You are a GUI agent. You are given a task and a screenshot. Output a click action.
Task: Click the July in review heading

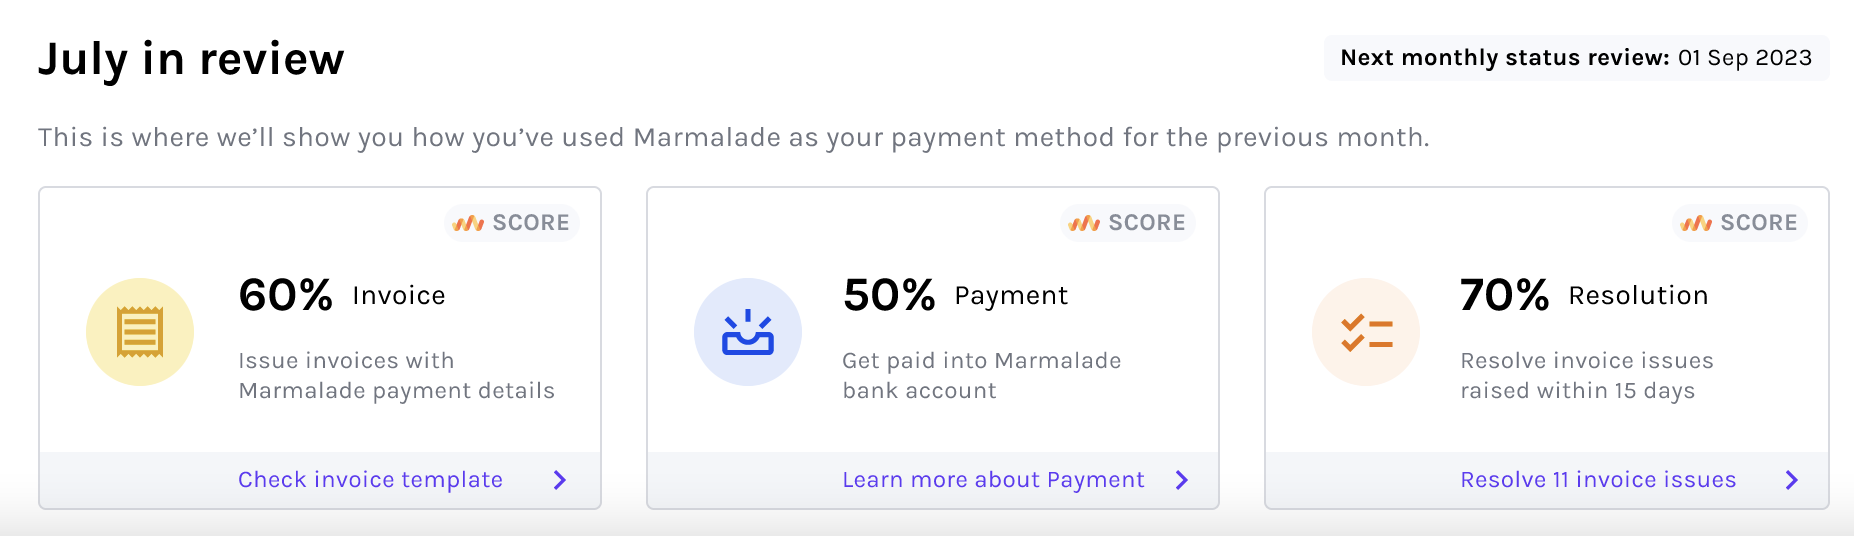[191, 59]
